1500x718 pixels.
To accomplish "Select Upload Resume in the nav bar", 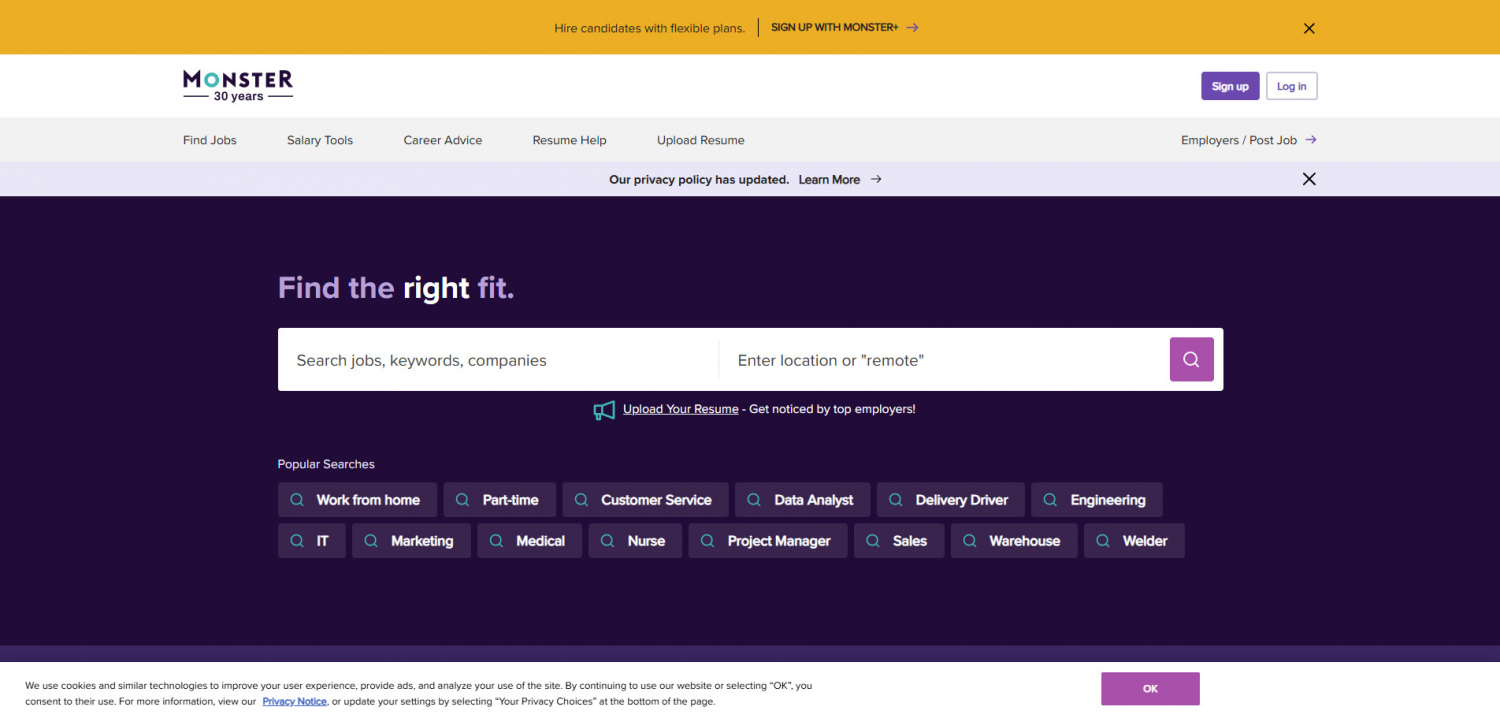I will [701, 140].
